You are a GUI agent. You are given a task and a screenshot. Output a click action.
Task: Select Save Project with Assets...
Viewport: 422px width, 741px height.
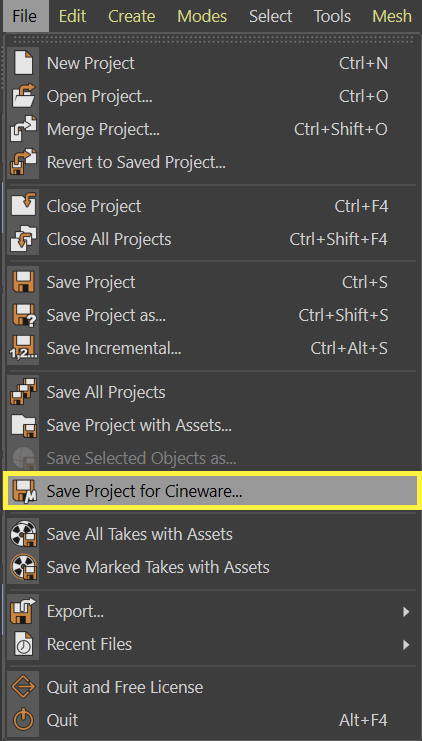click(212, 425)
